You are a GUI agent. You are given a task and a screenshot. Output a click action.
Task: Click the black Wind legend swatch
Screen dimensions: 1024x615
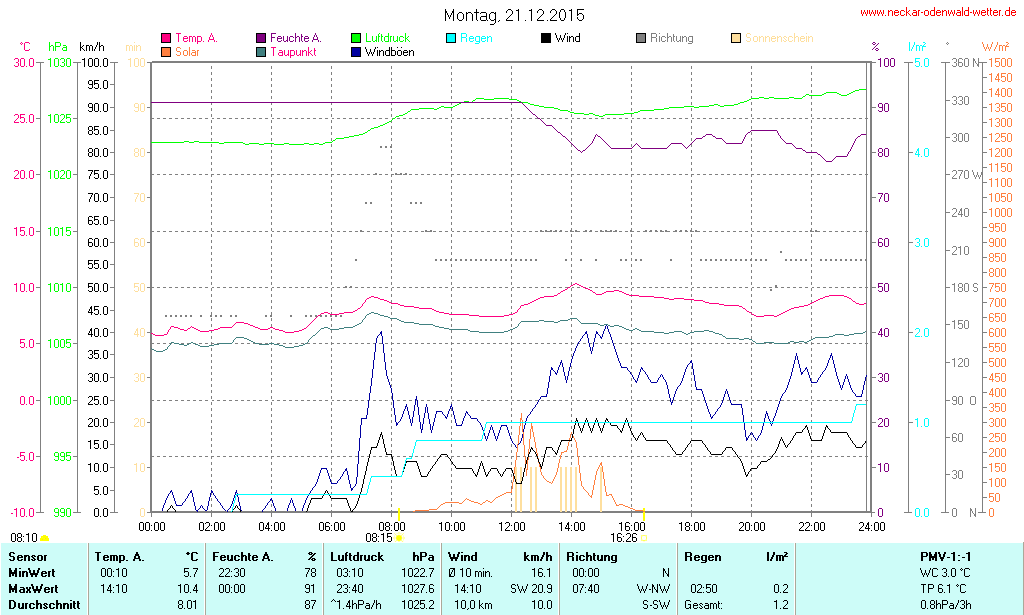546,38
